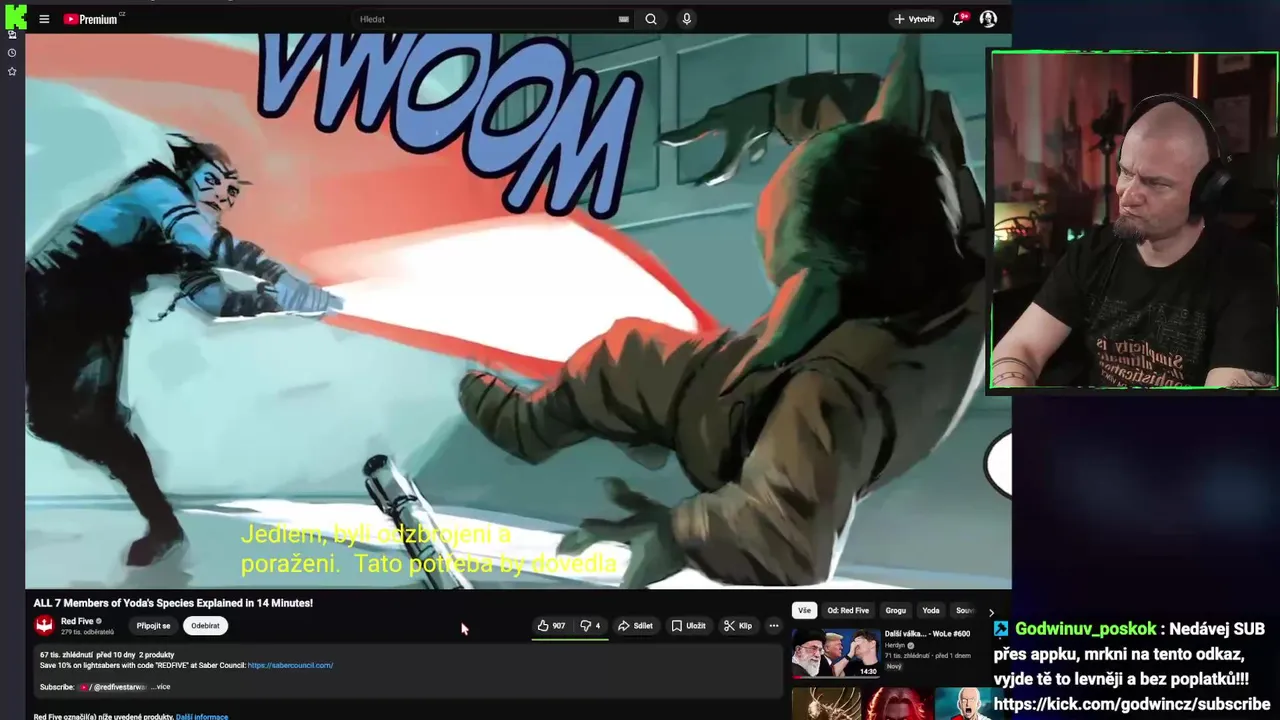Open the kick.com/godwincz/subscribe link text
The width and height of the screenshot is (1280, 720).
[1132, 704]
